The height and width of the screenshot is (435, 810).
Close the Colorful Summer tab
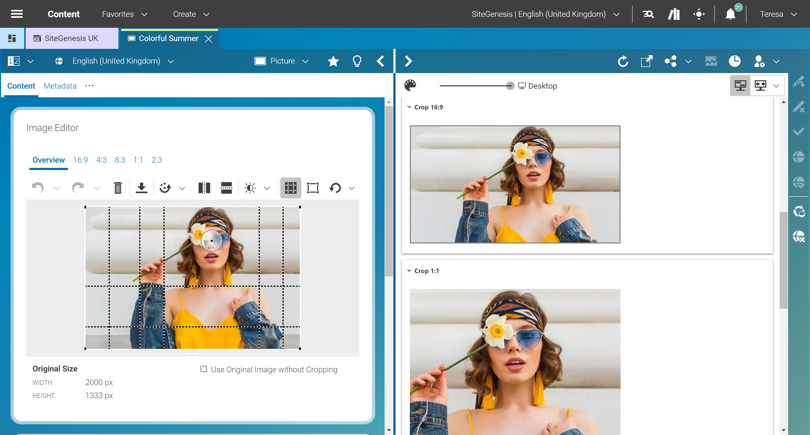pos(209,39)
